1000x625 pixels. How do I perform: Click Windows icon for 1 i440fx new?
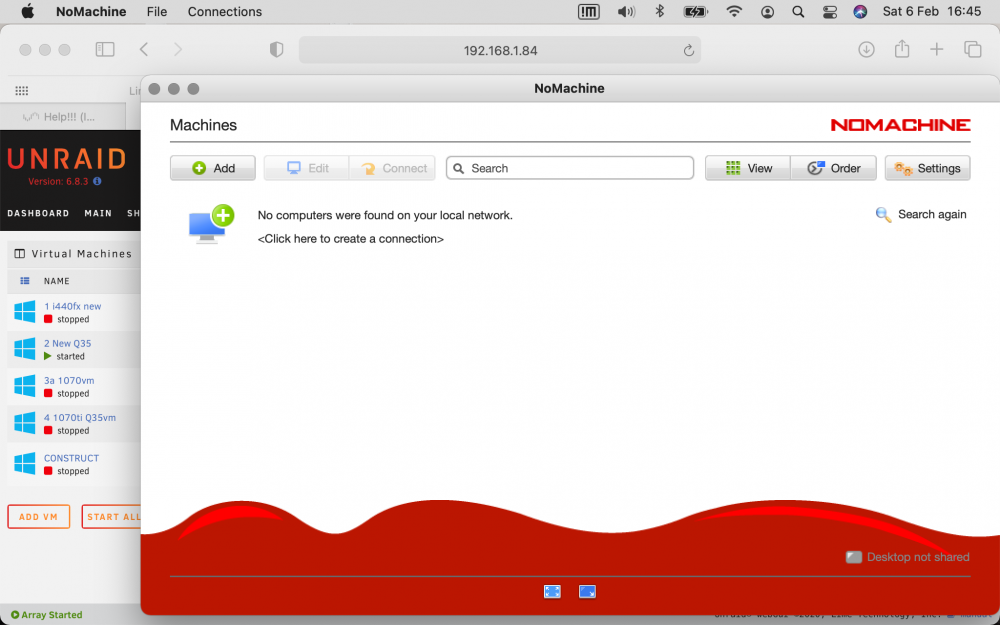pos(25,312)
